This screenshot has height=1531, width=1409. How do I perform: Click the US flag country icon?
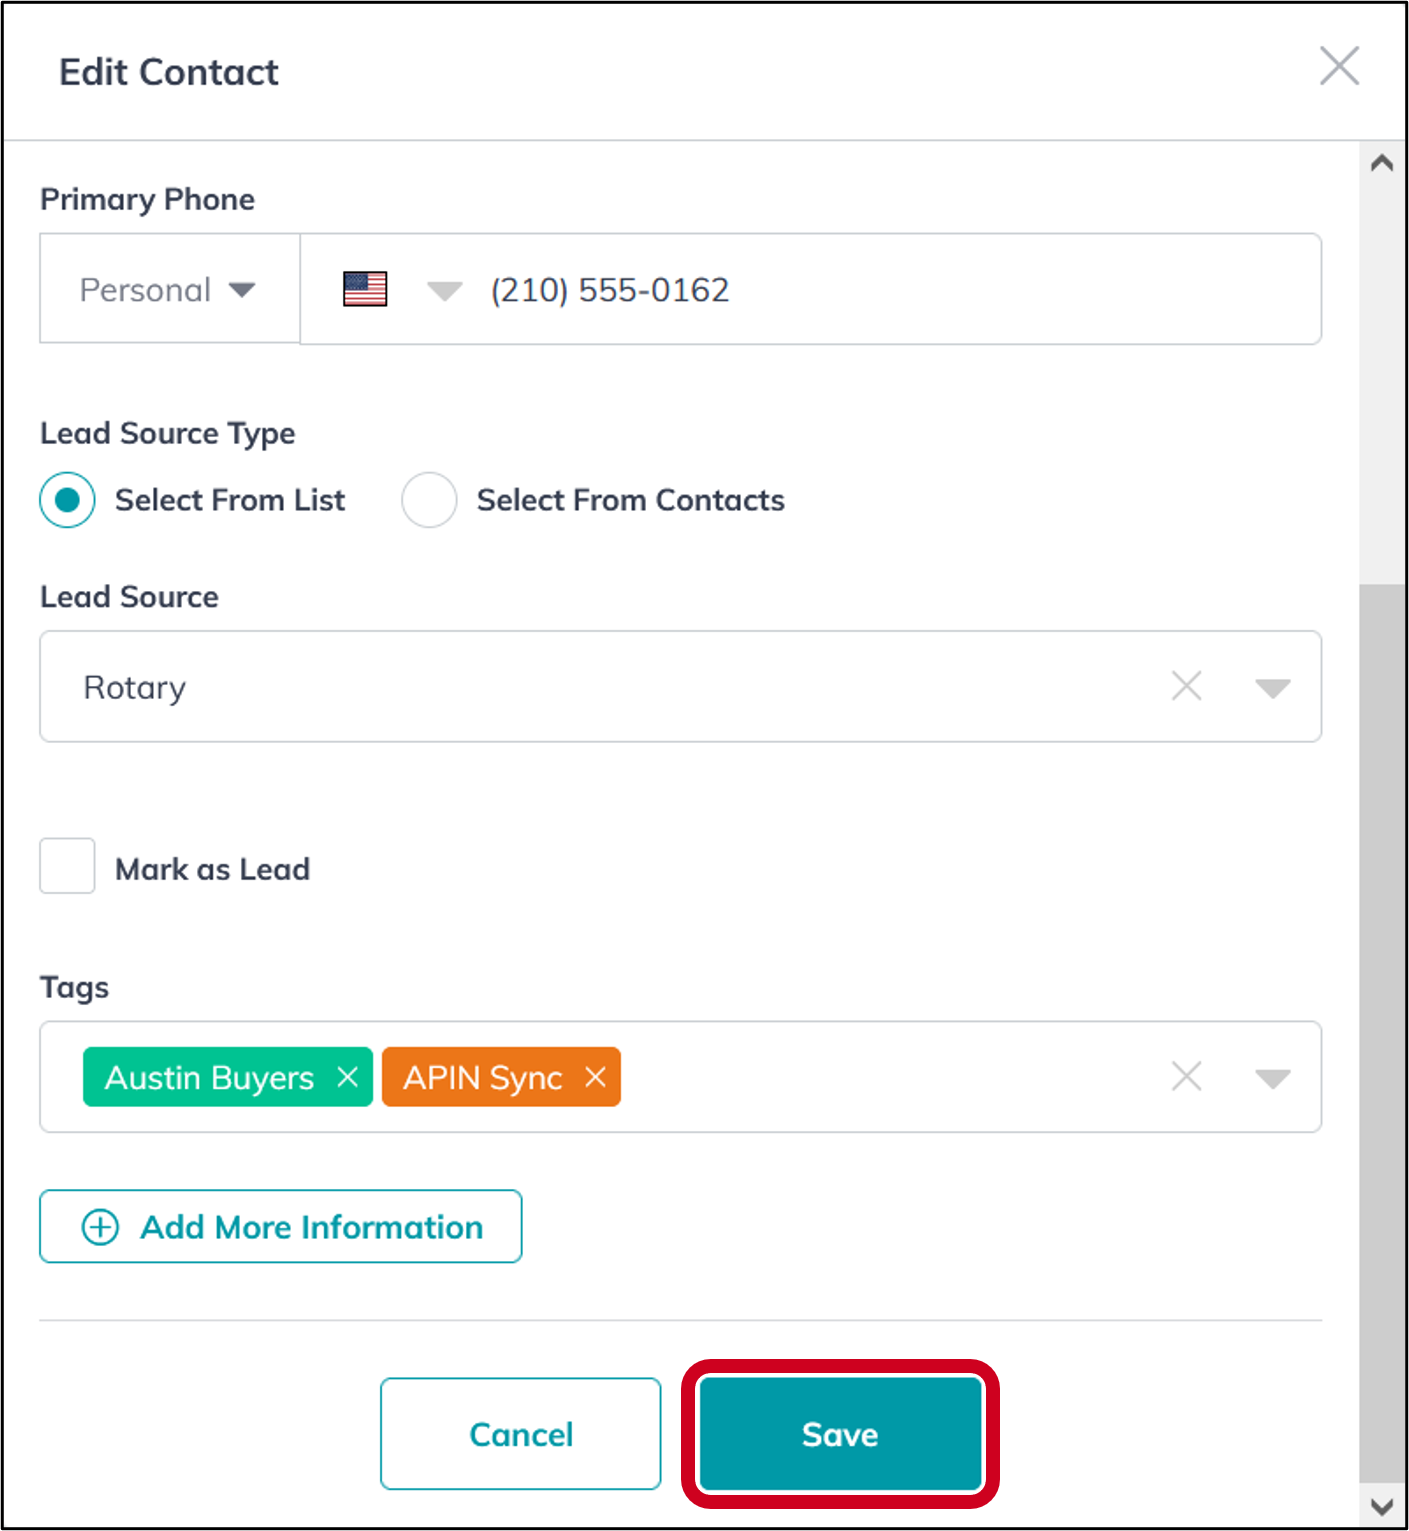pyautogui.click(x=365, y=289)
